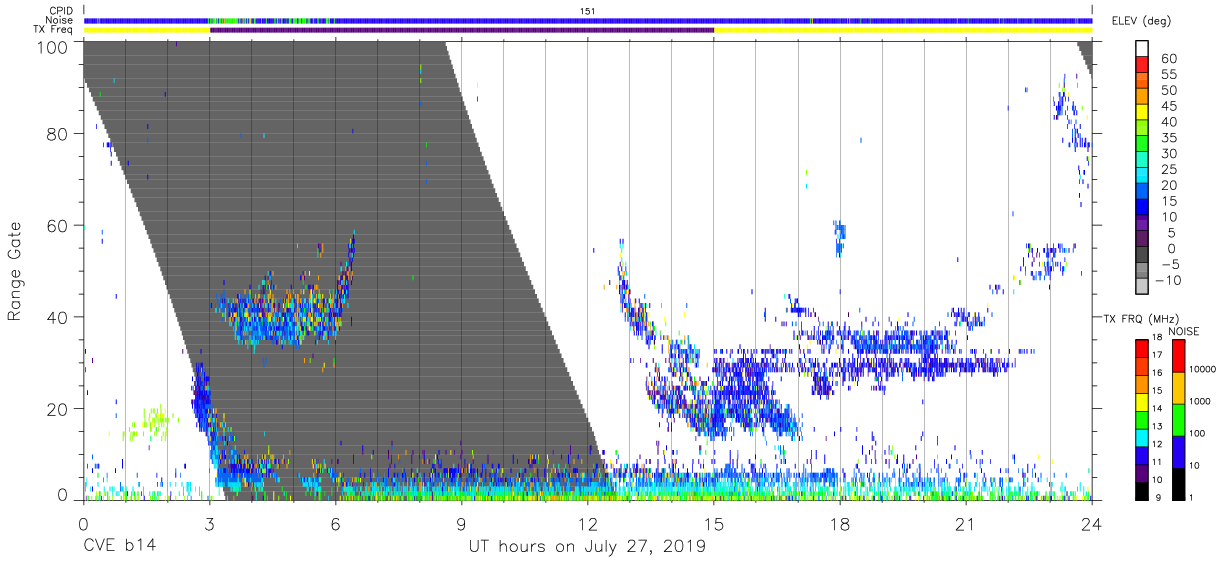The width and height of the screenshot is (1228, 567).
Task: Click the '1' label on NOISE colorbar
Action: (1193, 497)
